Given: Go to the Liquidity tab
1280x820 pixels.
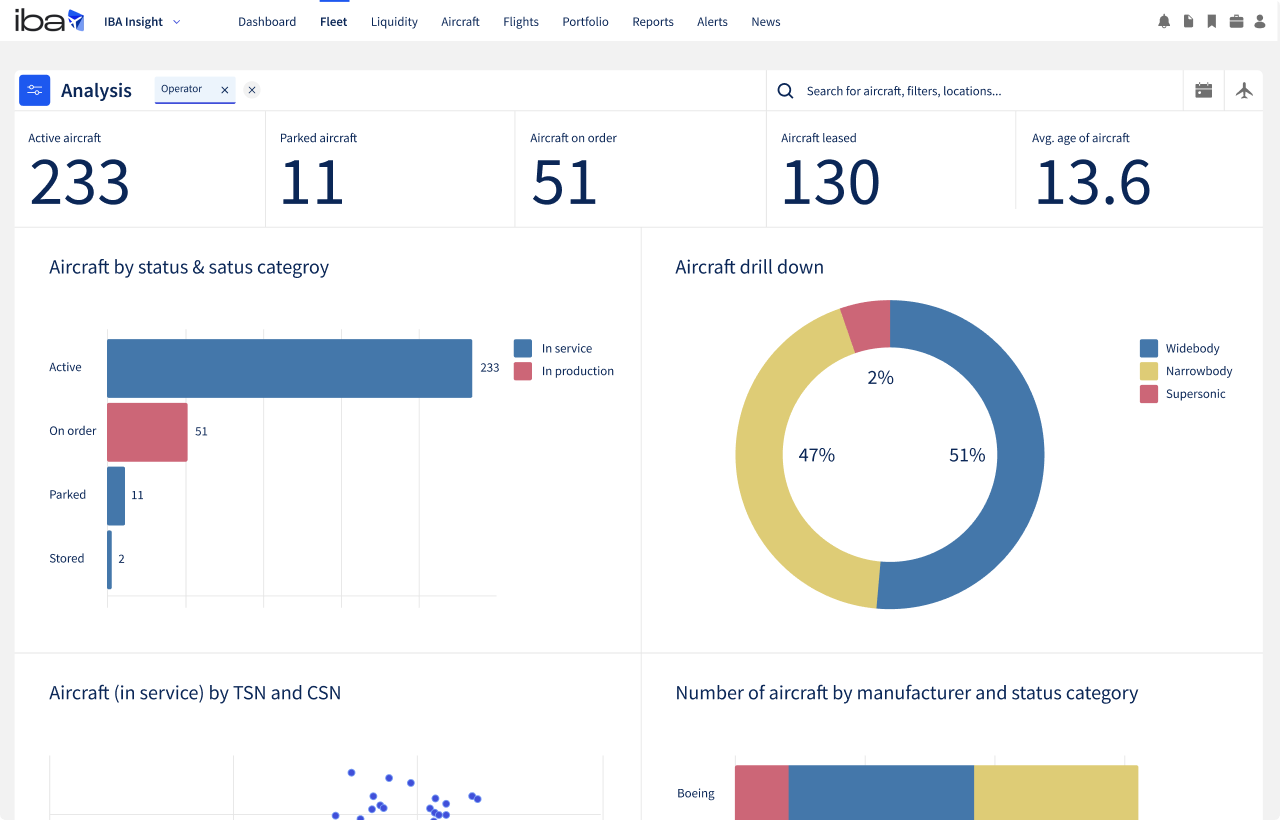Looking at the screenshot, I should [394, 21].
